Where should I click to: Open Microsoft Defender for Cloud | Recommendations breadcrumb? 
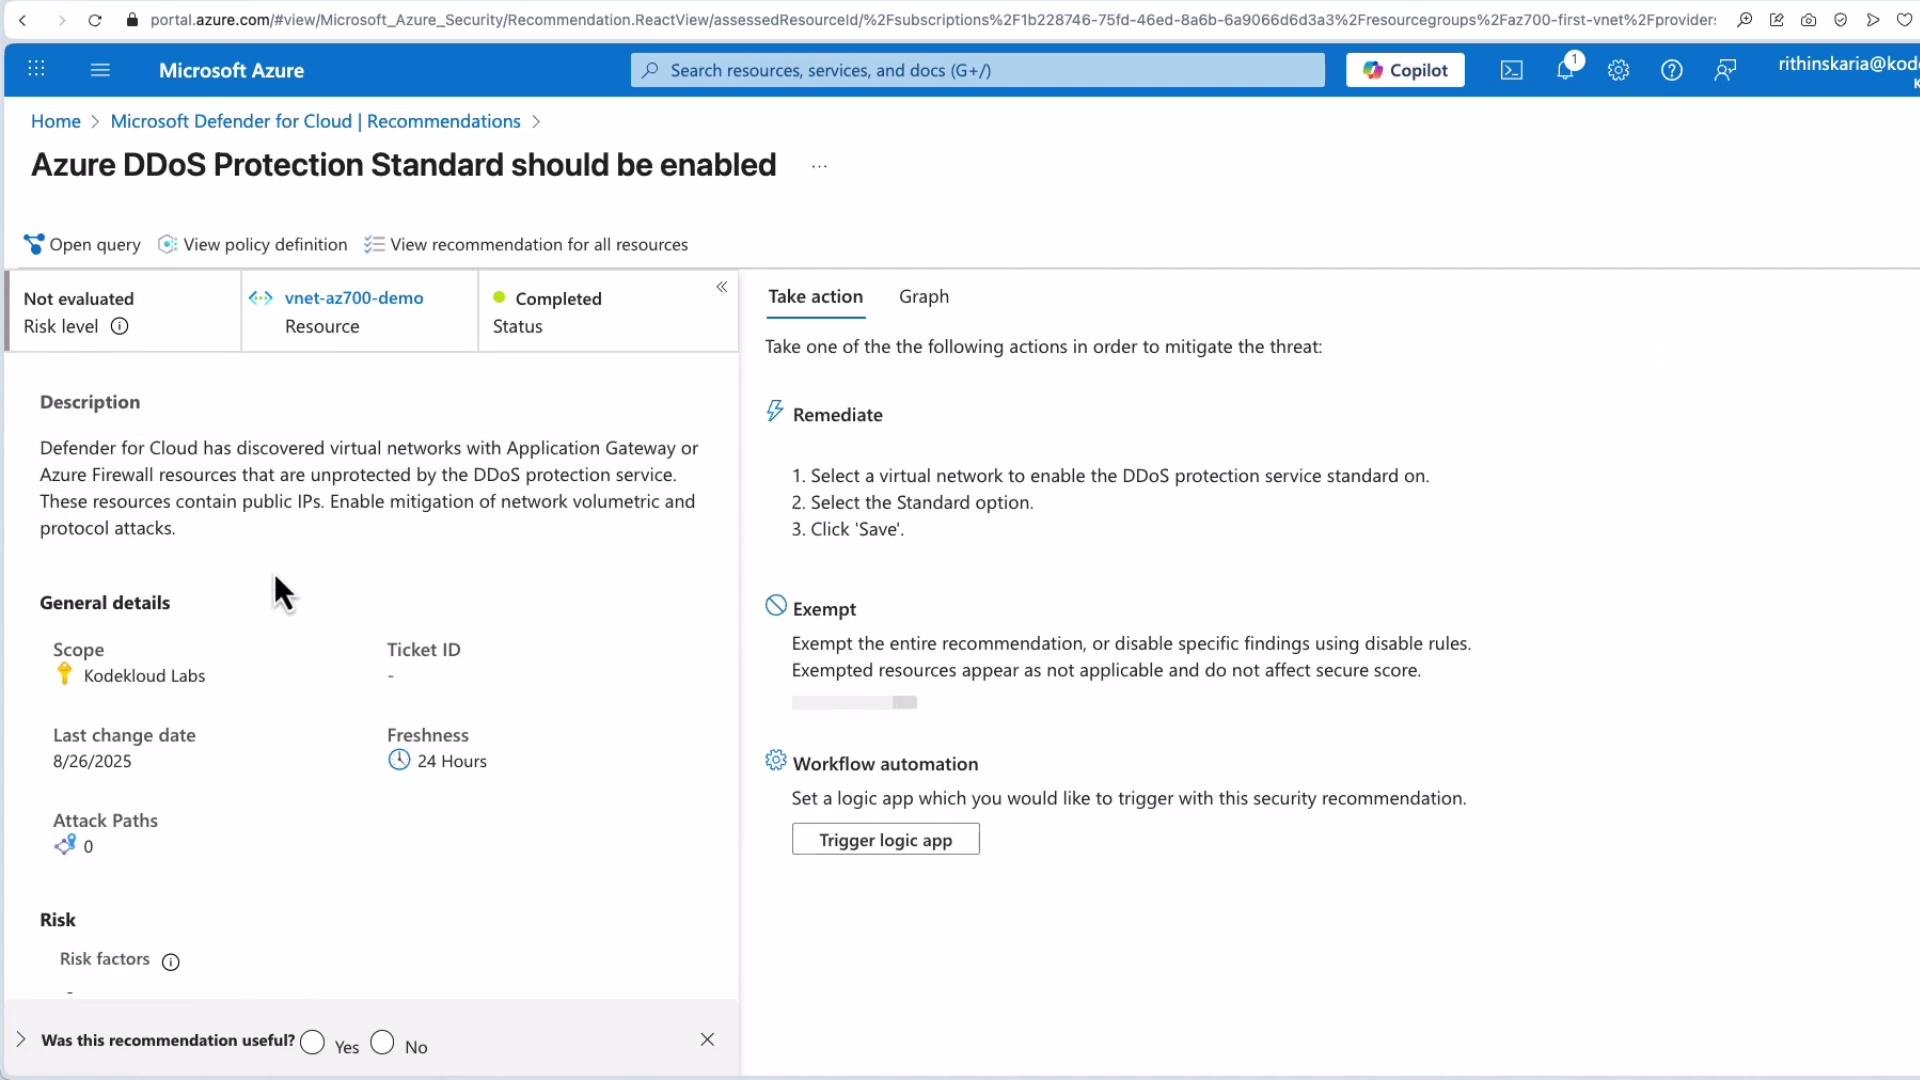click(x=315, y=121)
